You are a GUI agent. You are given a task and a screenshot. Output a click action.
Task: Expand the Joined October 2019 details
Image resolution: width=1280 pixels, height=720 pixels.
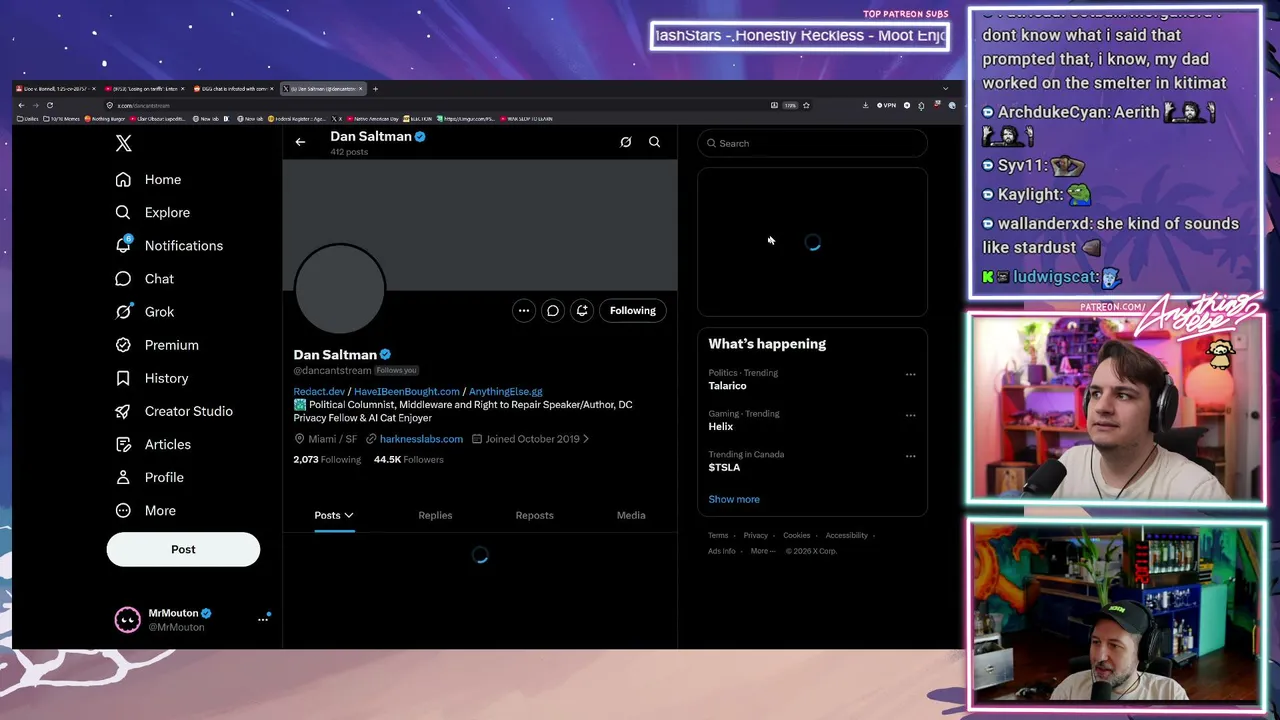531,439
